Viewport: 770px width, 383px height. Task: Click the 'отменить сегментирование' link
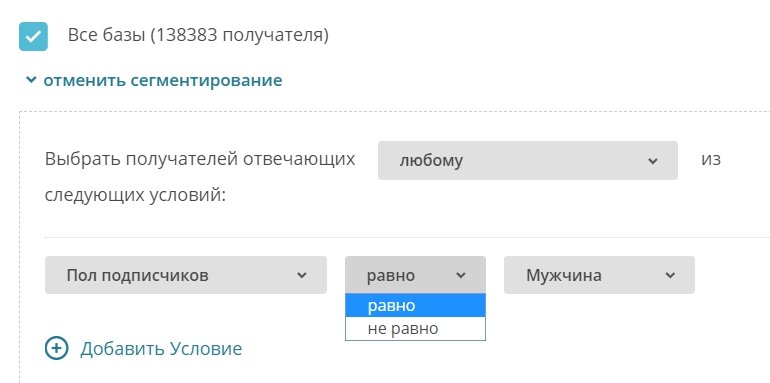pos(163,80)
